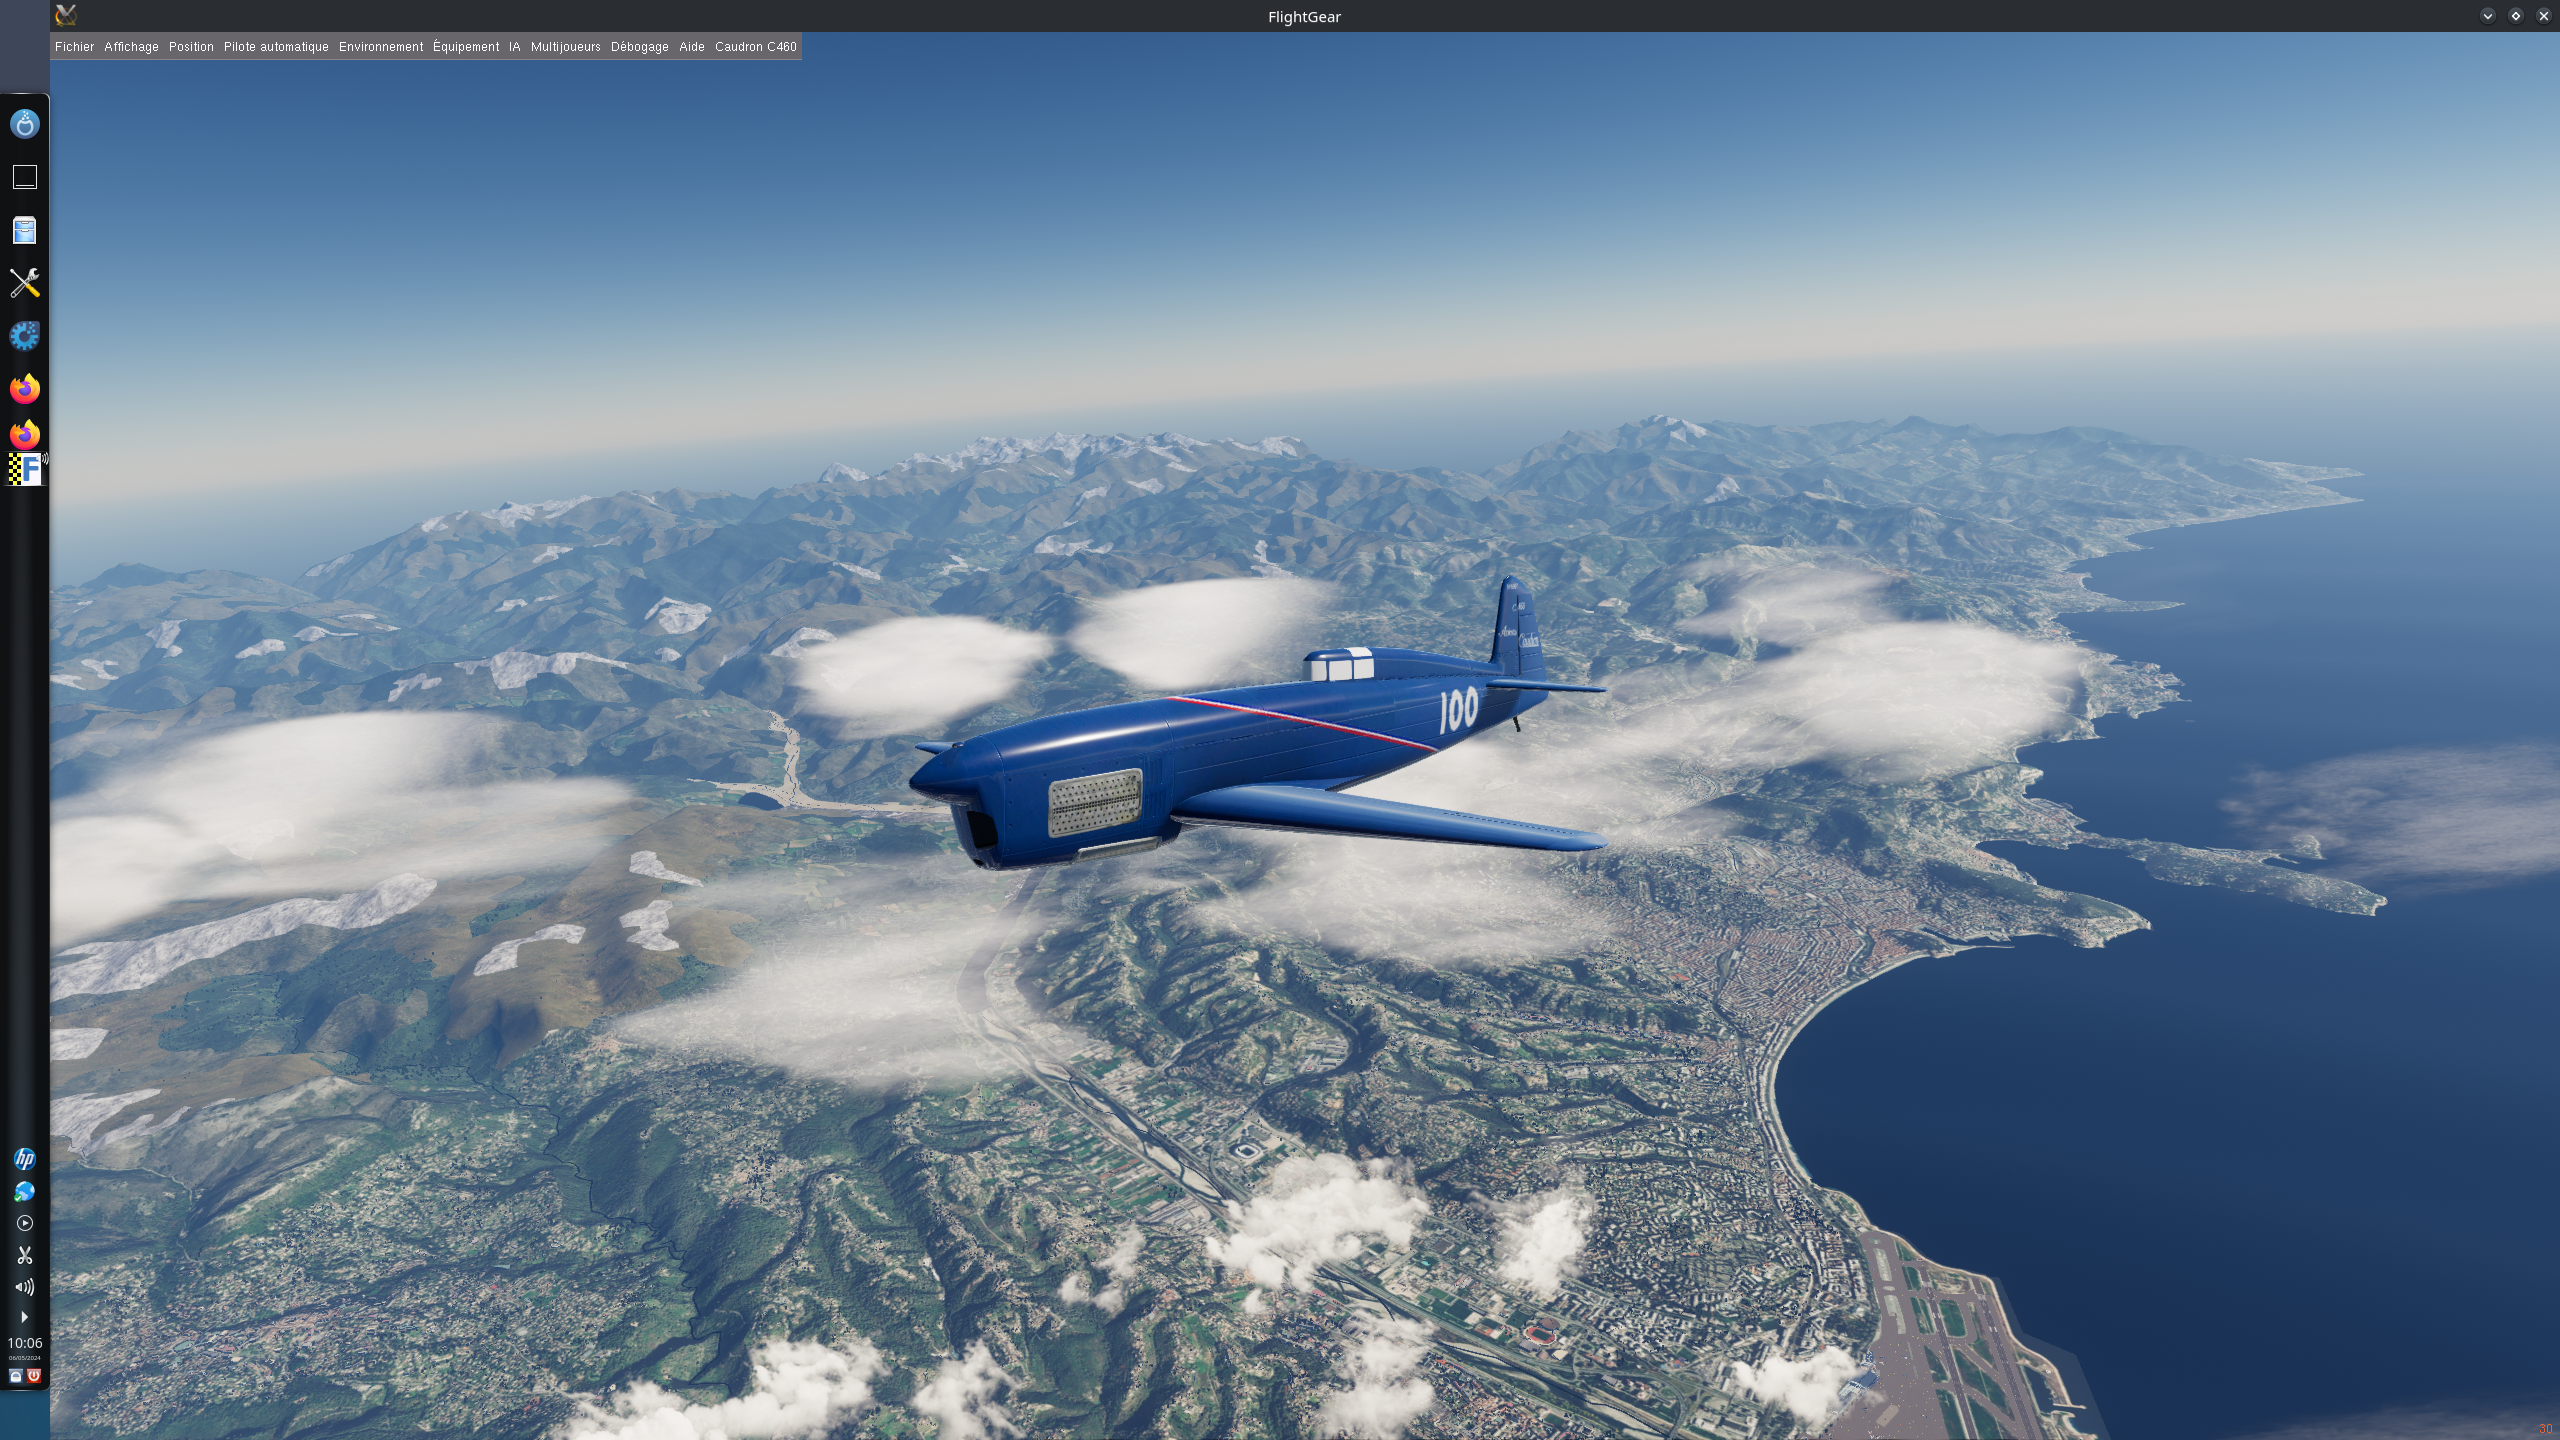
Task: Expand hidden tray icons arrow
Action: pyautogui.click(x=25, y=1317)
